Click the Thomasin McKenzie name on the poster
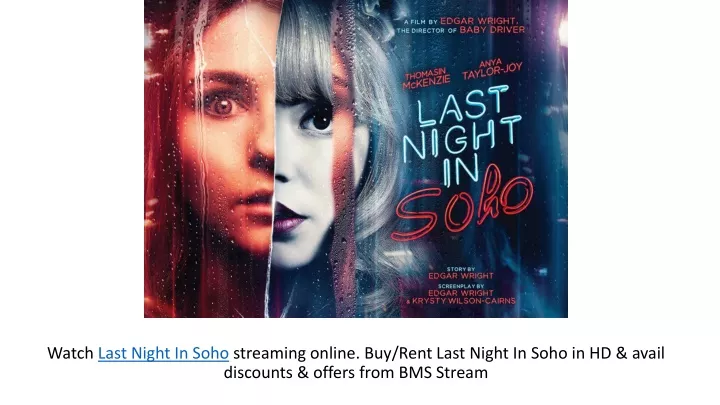Viewport: 720px width, 405px height. point(426,79)
